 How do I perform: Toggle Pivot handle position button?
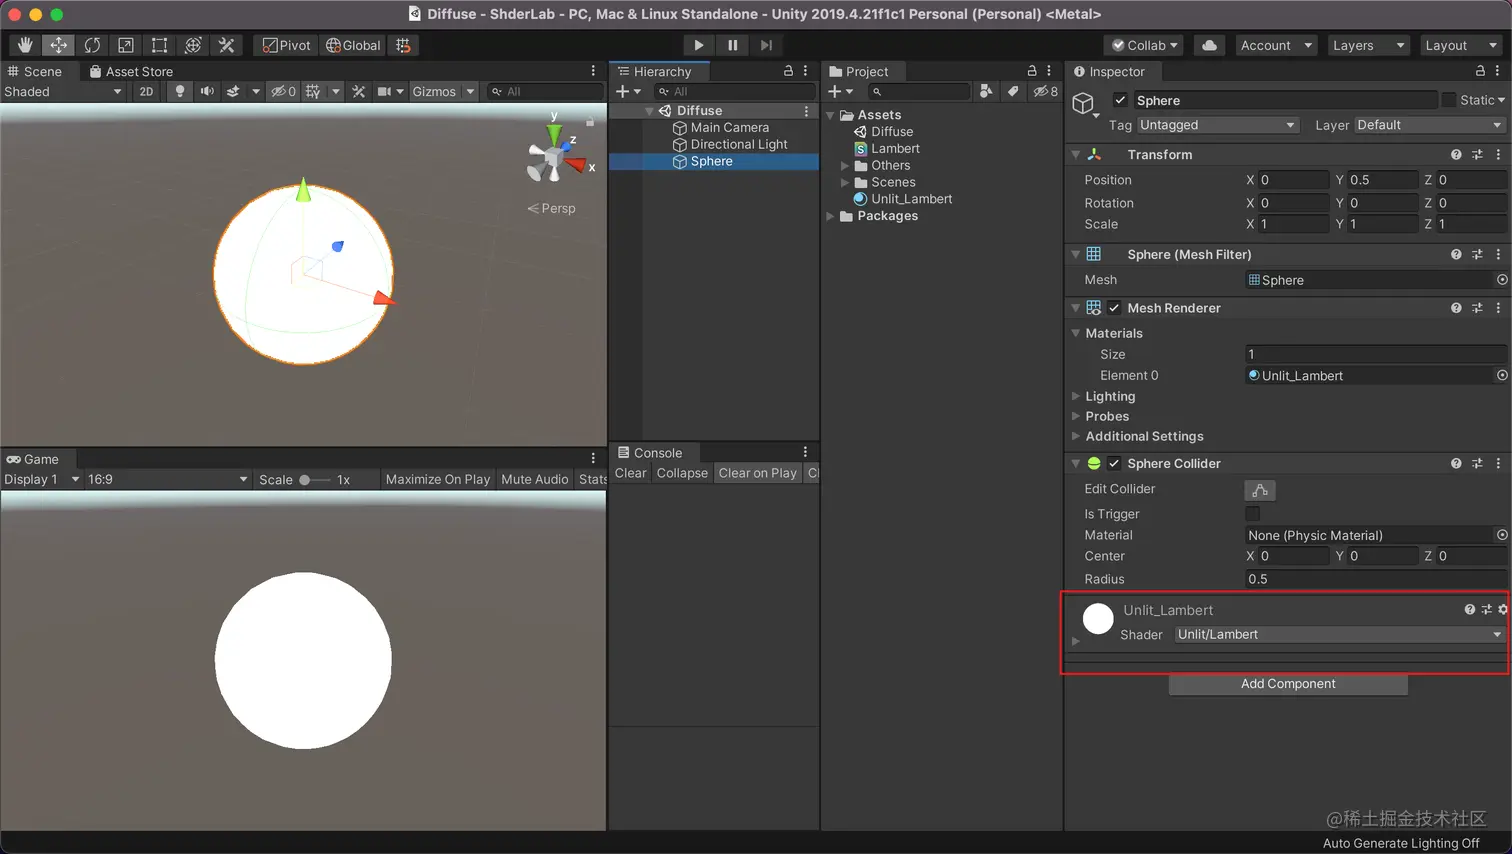coord(287,45)
